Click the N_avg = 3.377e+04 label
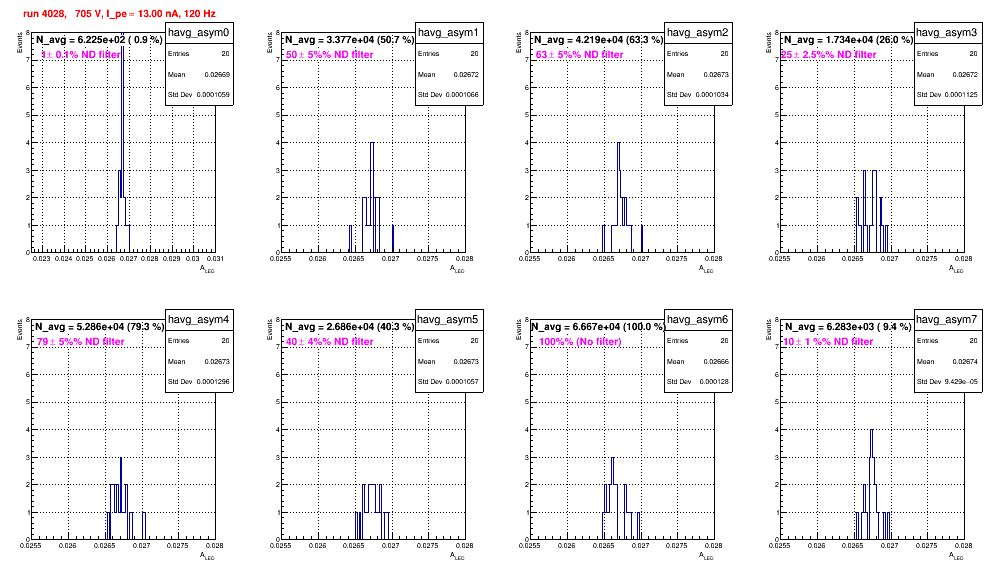Viewport: 998px width, 574px height. click(349, 40)
